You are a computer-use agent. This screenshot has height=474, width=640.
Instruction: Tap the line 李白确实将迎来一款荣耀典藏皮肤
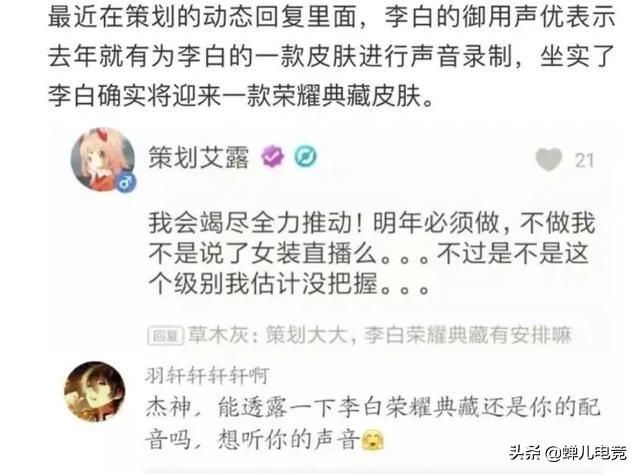point(241,95)
